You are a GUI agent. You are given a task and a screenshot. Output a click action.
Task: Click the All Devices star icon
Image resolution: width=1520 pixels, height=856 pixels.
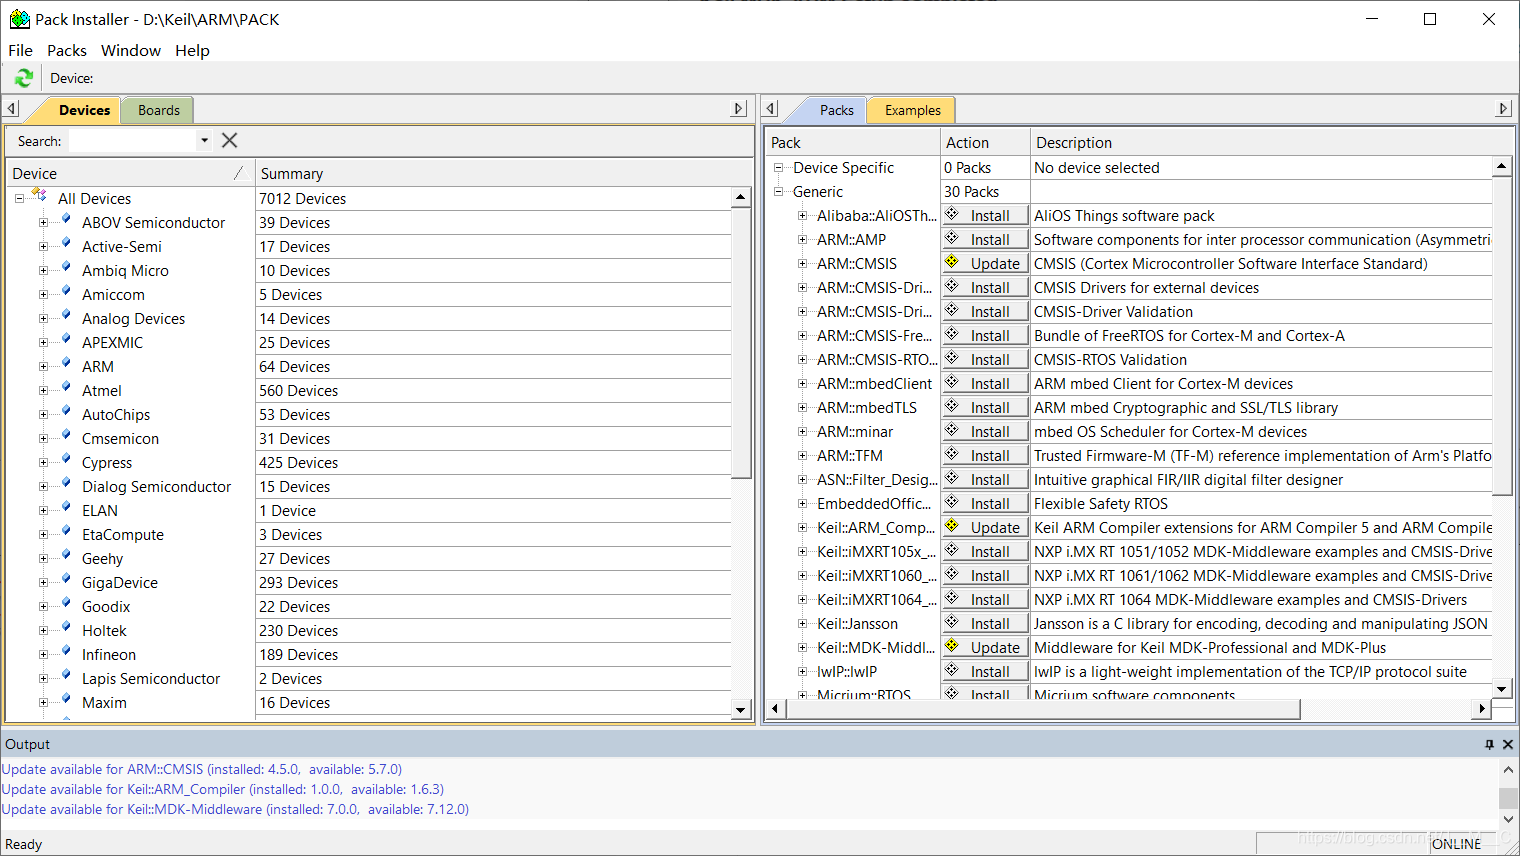pos(40,196)
